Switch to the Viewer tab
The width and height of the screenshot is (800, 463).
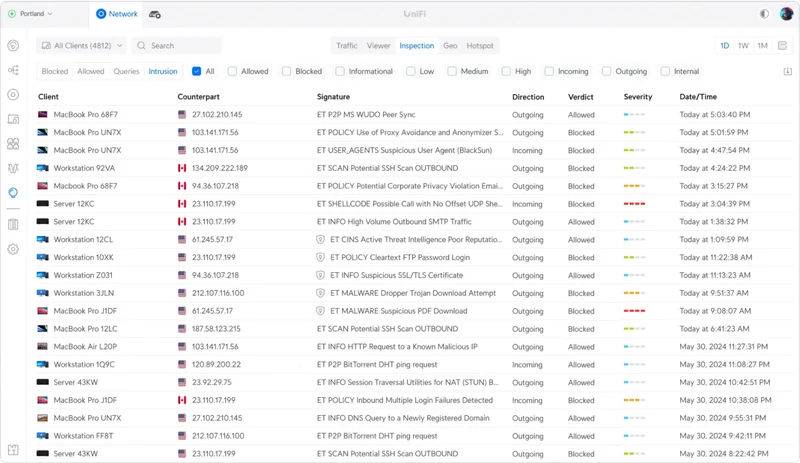[x=379, y=45]
